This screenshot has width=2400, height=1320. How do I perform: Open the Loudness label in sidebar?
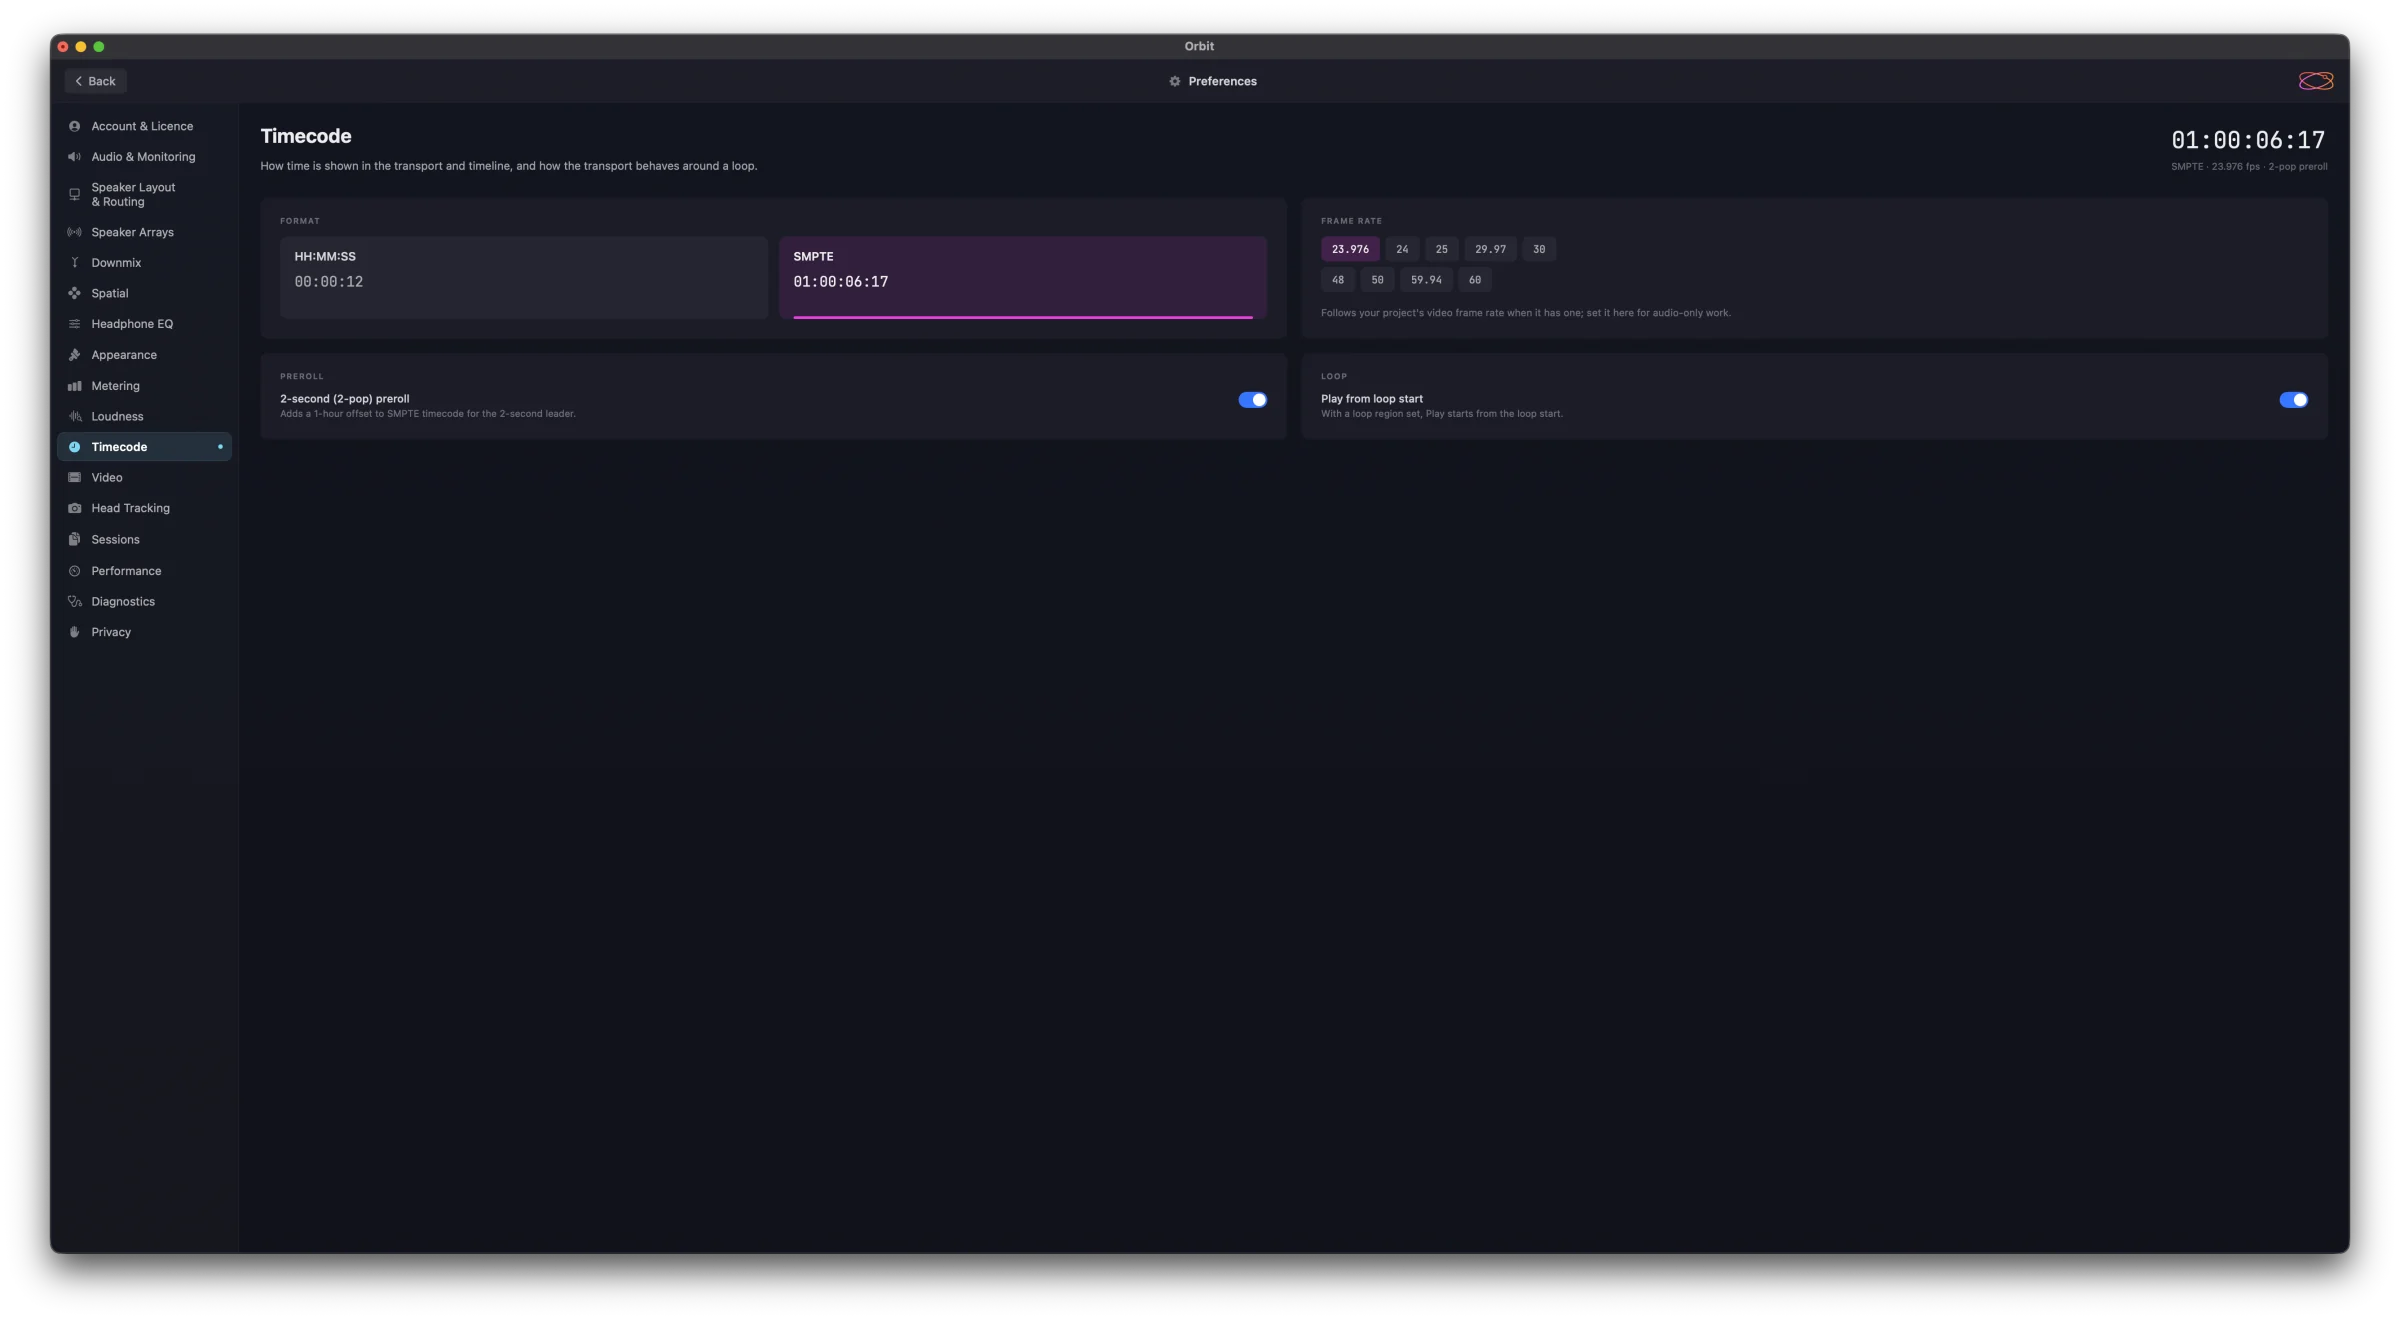(x=117, y=416)
